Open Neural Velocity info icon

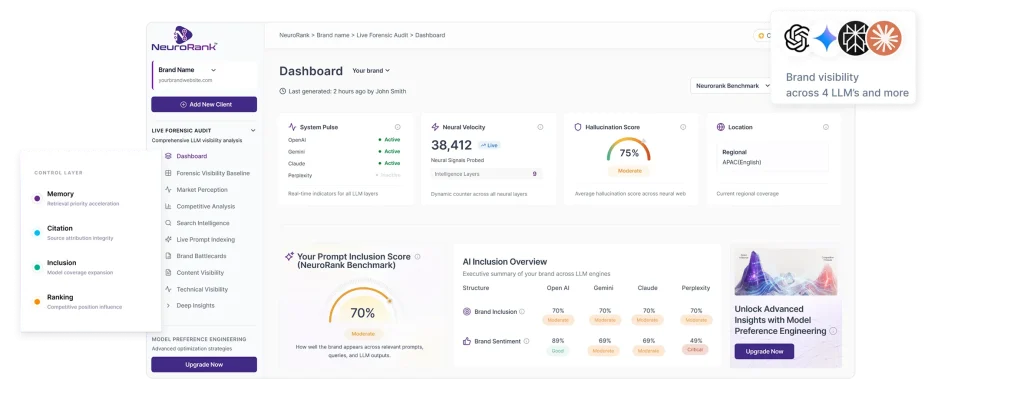(540, 127)
